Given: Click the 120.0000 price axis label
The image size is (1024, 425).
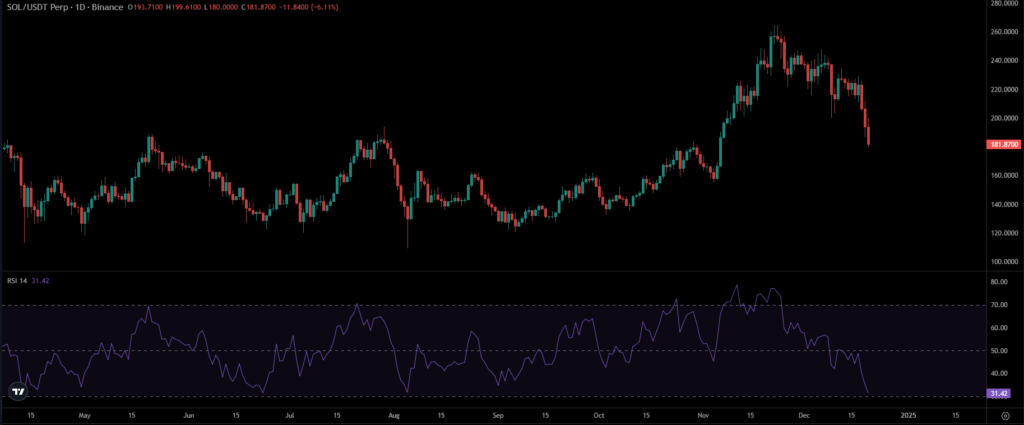Looking at the screenshot, I should 1003,233.
